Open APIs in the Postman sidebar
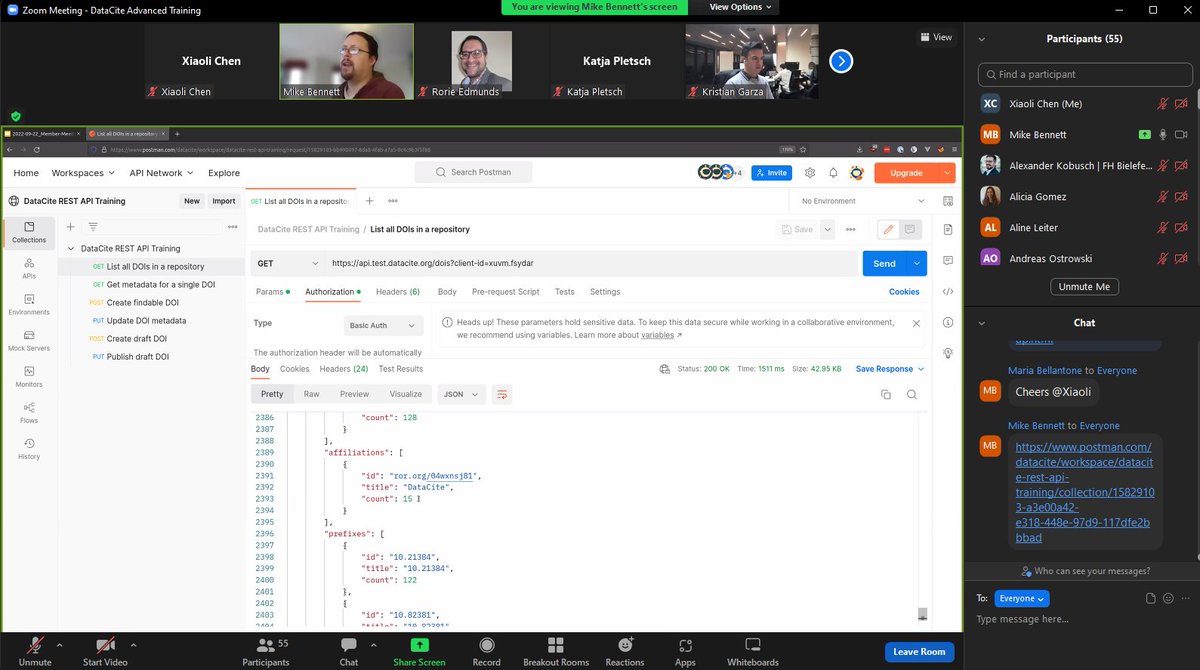This screenshot has height=670, width=1200. tap(29, 268)
